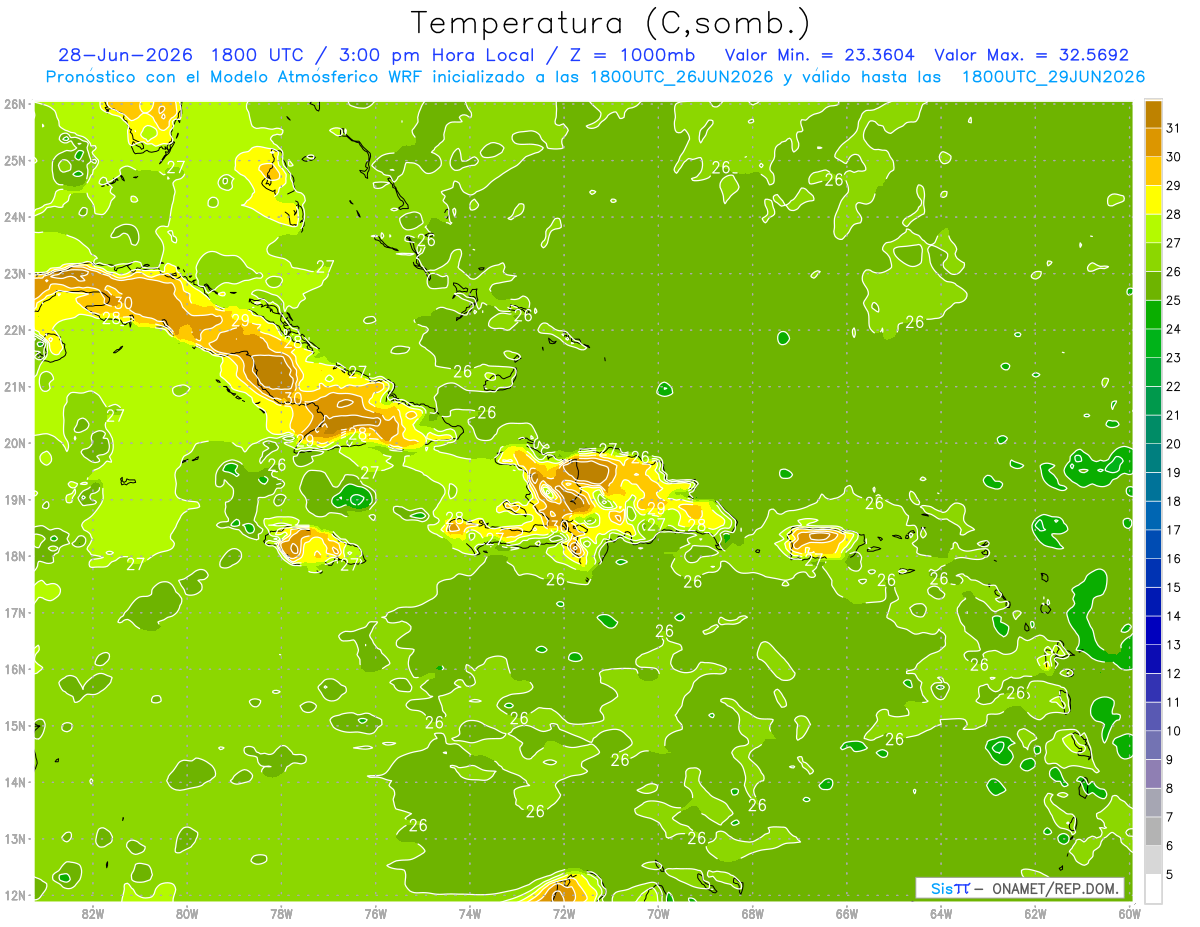Click the purple legend swatch between 9 and 10
1200x927 pixels.
click(1153, 745)
